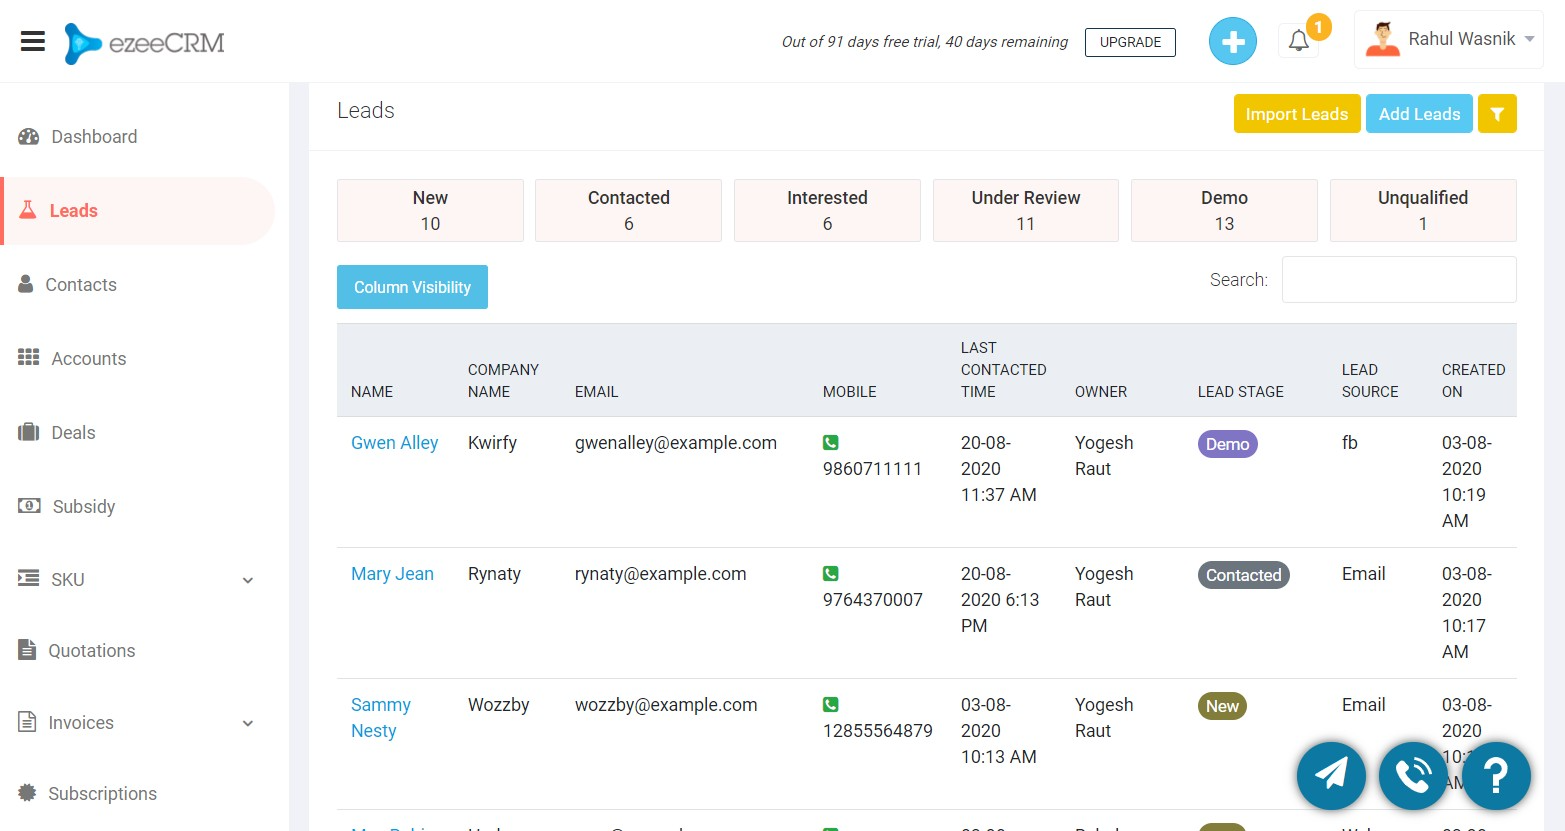Click the ezeeCRM logo

[144, 43]
